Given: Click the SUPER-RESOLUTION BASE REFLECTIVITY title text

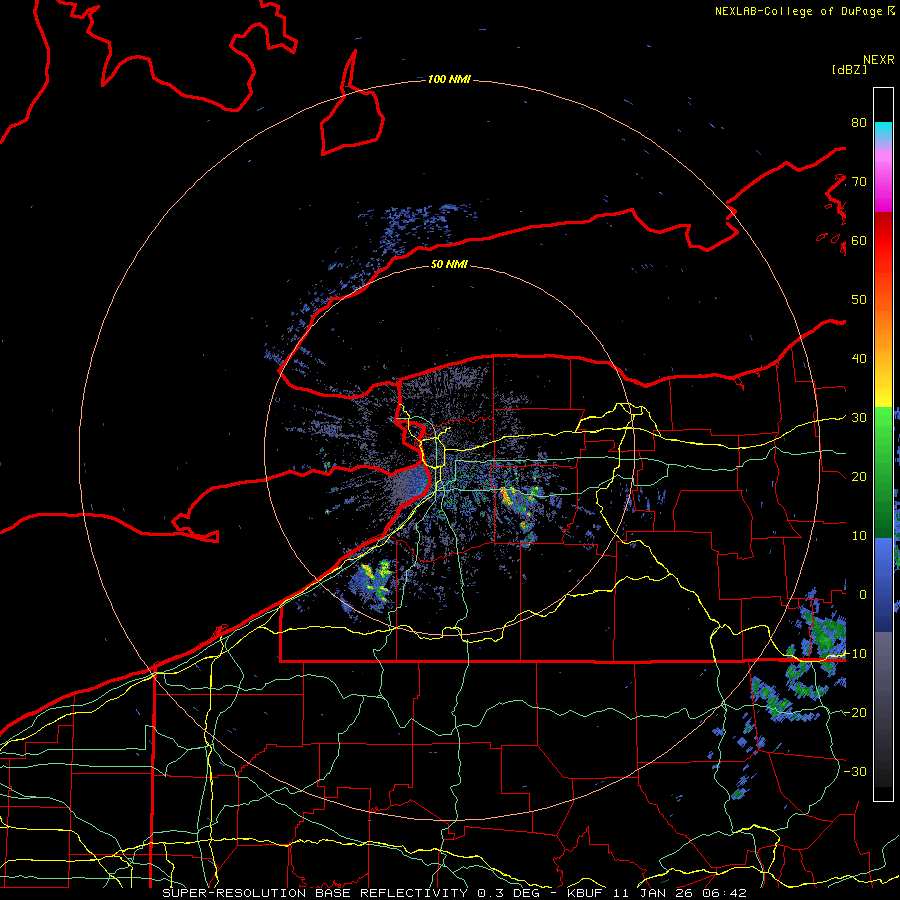Looking at the screenshot, I should pos(315,893).
